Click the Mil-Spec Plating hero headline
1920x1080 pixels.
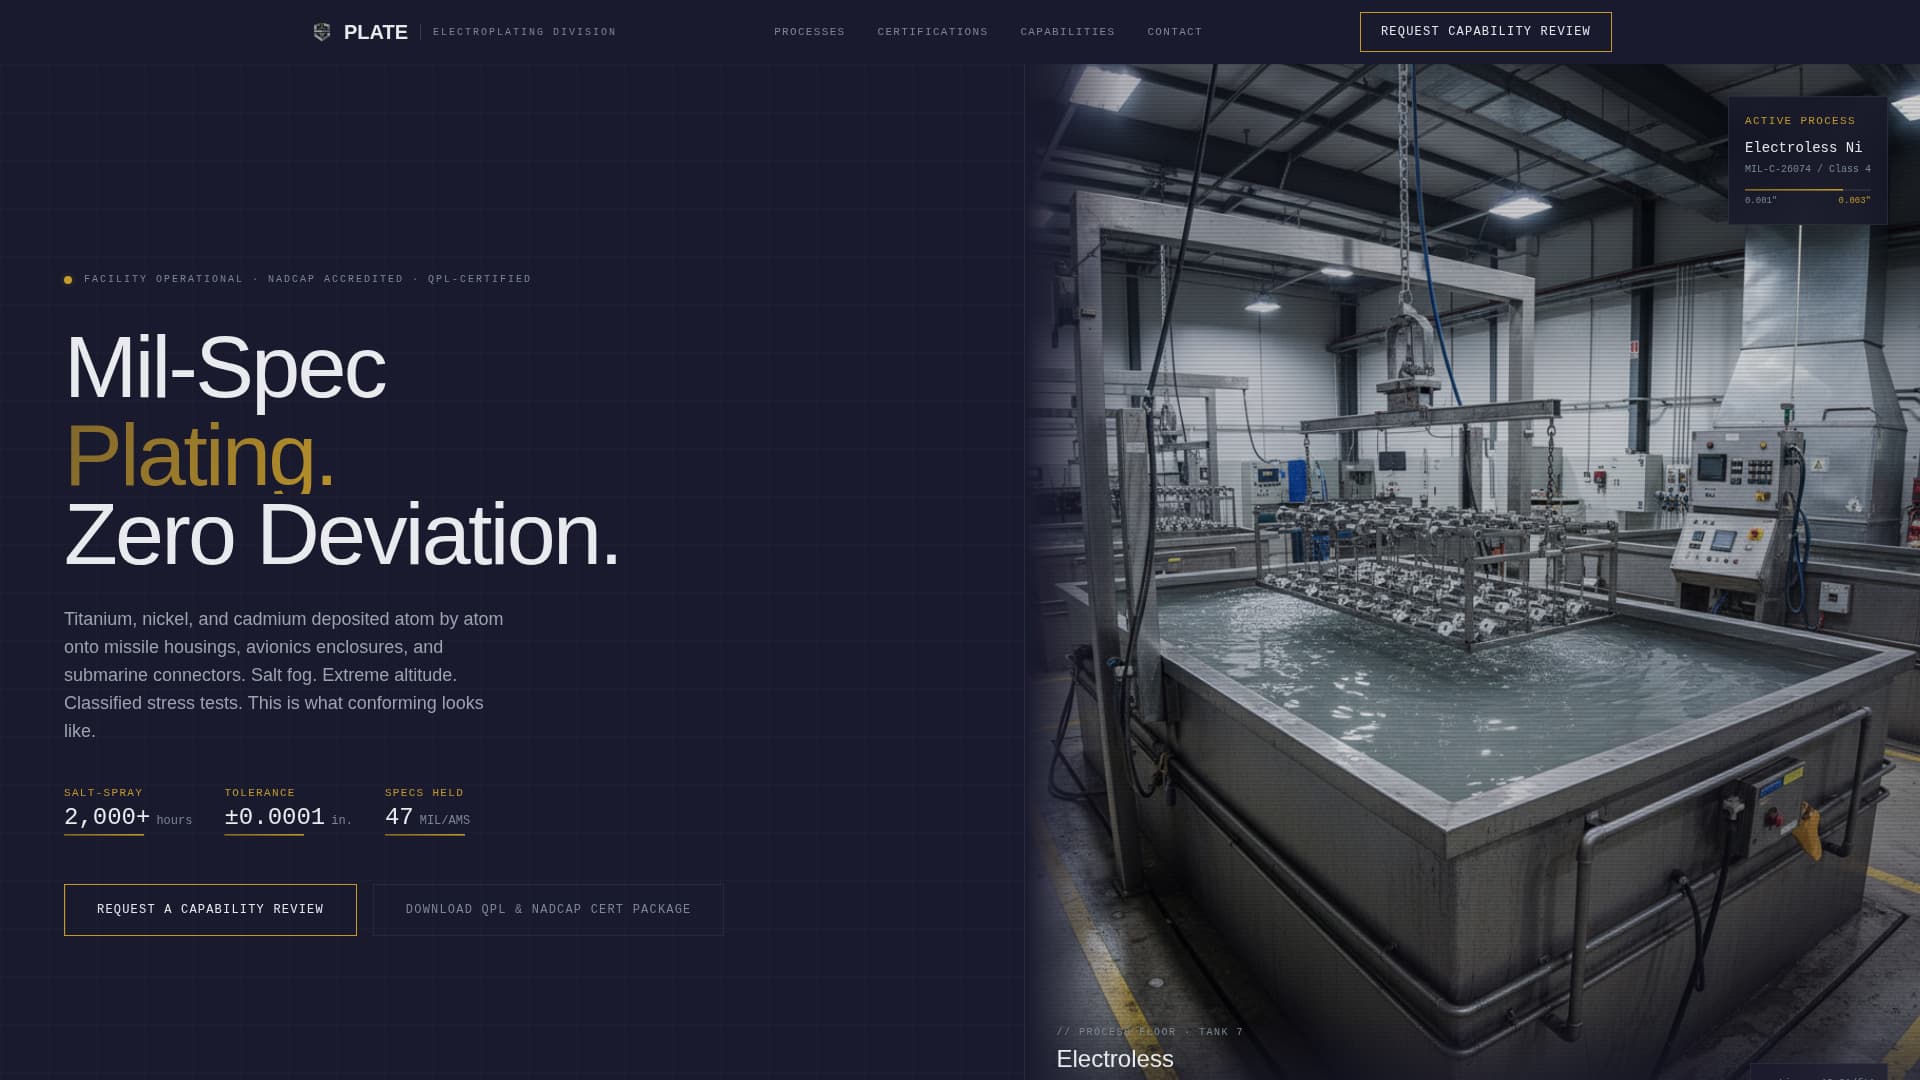(x=340, y=450)
